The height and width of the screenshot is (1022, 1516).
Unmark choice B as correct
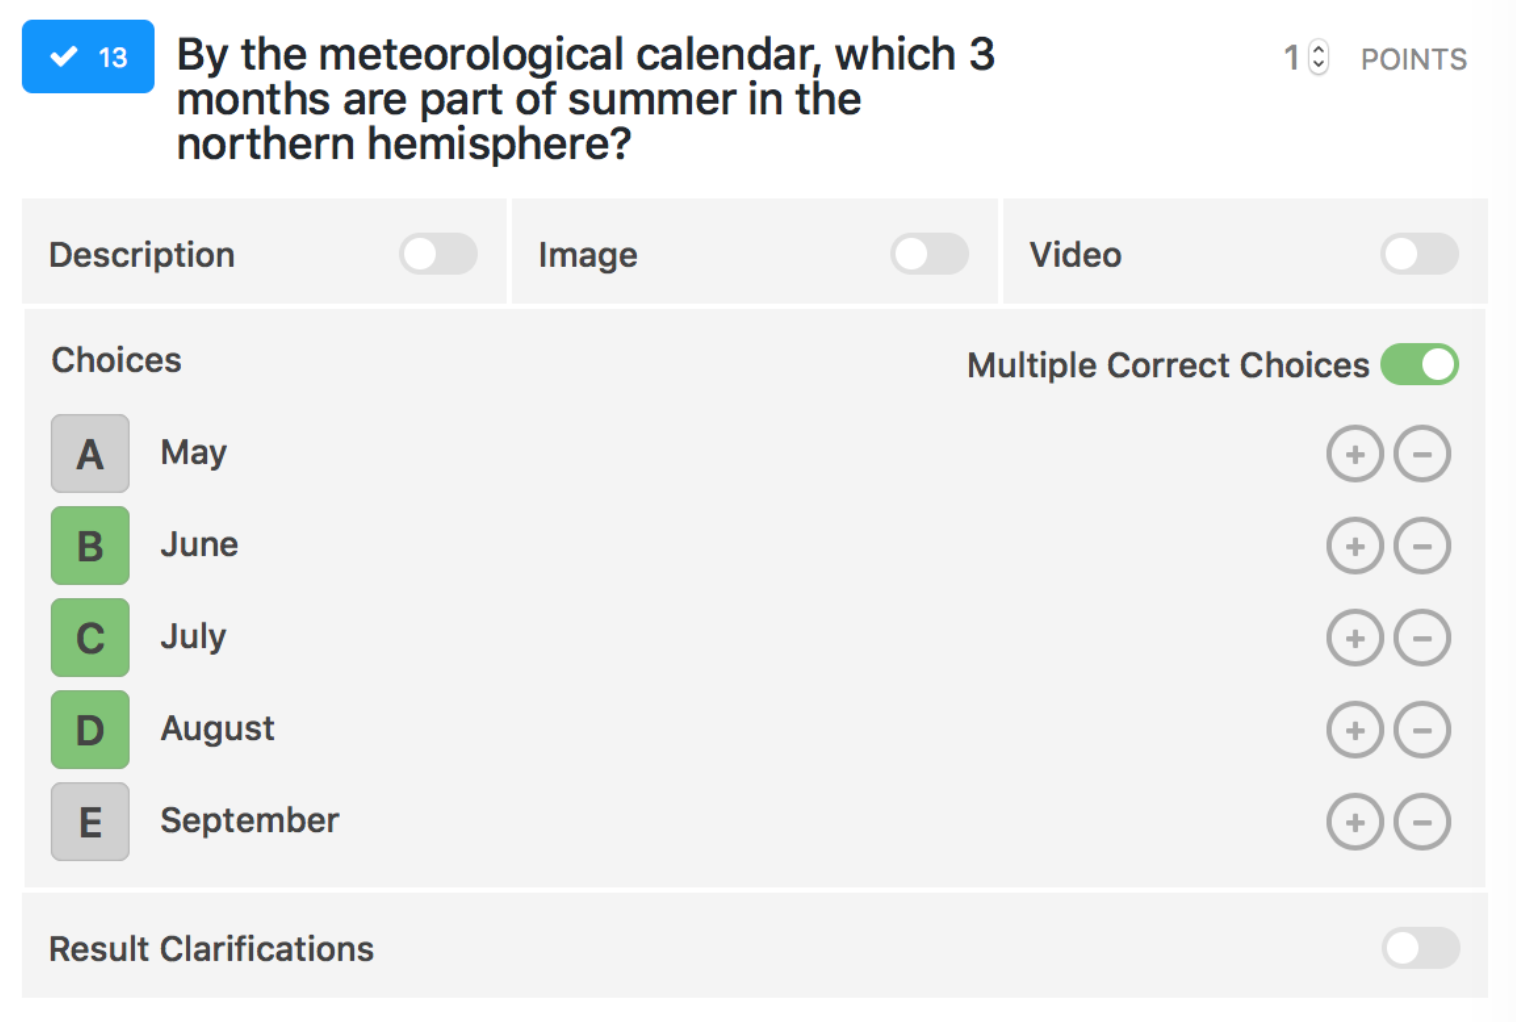coord(90,546)
